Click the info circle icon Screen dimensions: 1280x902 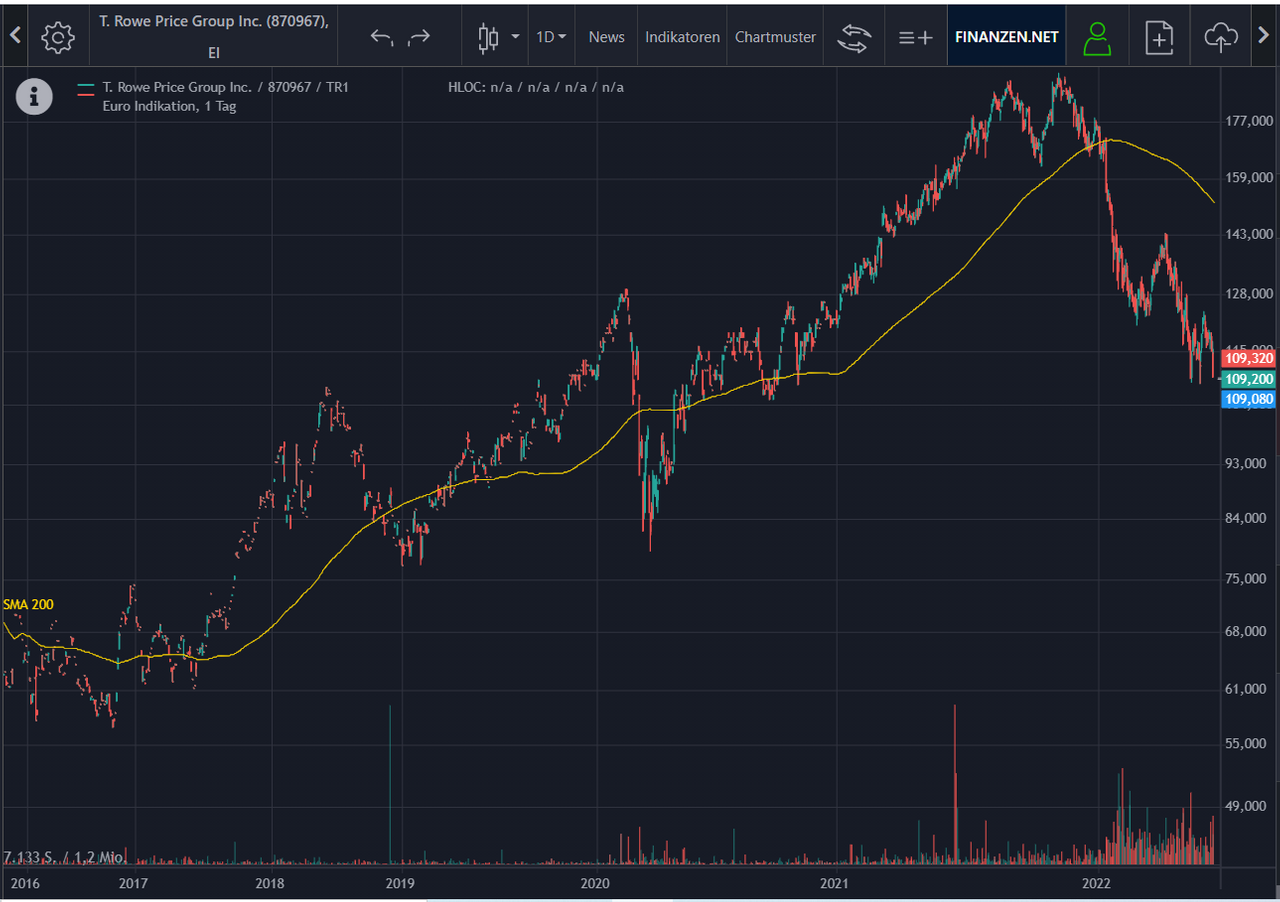click(x=35, y=97)
